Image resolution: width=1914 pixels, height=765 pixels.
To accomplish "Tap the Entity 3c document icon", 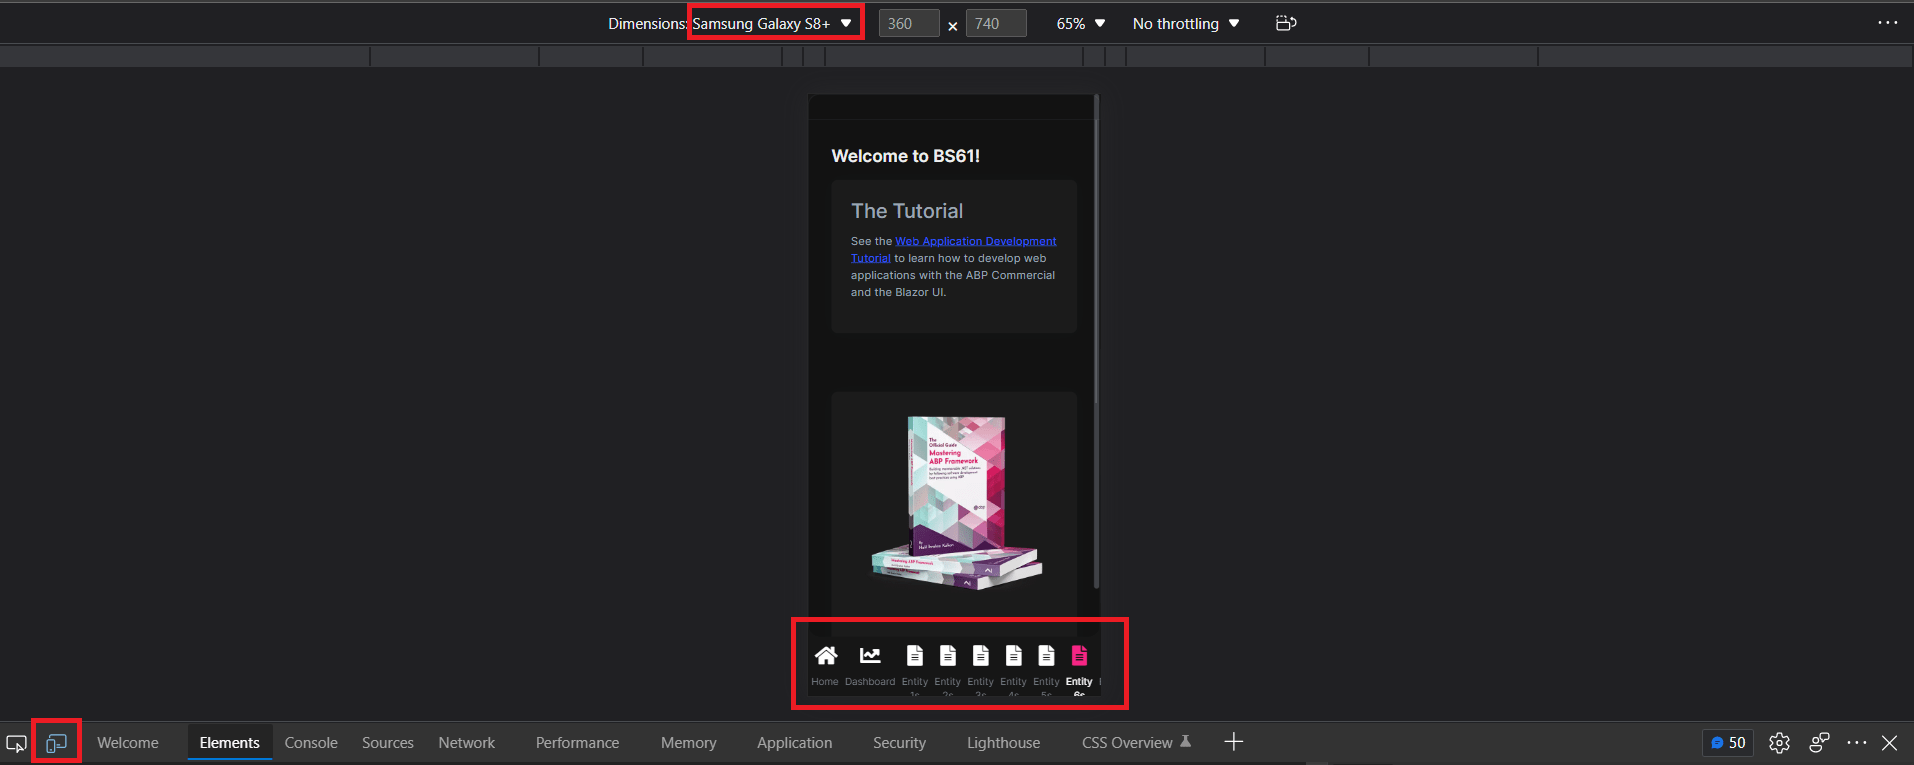I will 981,656.
